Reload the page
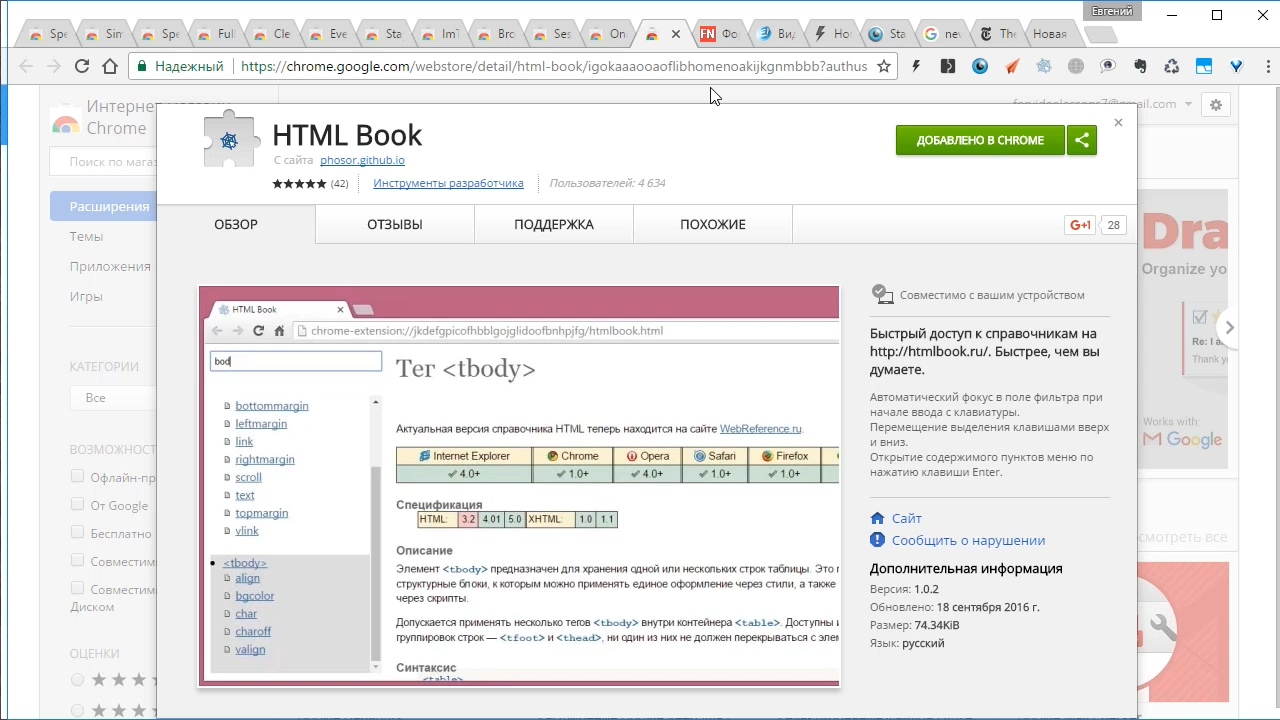Screen dimensions: 1280x720 pyautogui.click(x=82, y=66)
